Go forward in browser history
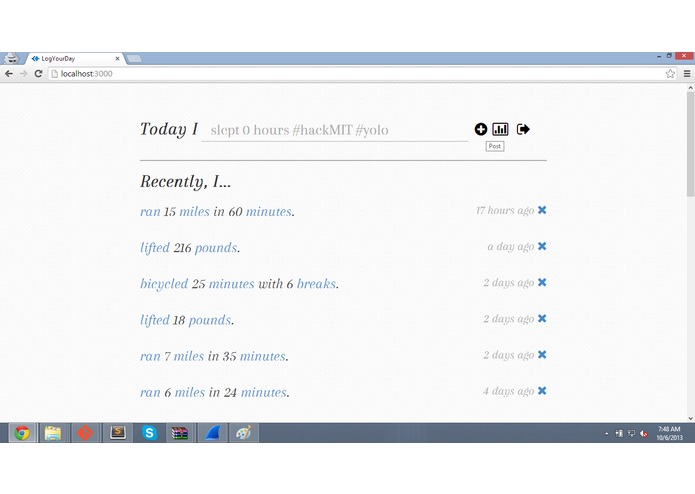This screenshot has width=695, height=494. [23, 74]
